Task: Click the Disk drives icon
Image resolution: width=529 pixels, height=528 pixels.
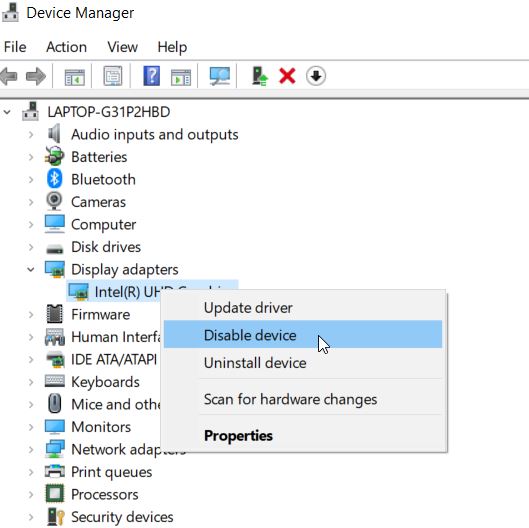Action: point(54,249)
